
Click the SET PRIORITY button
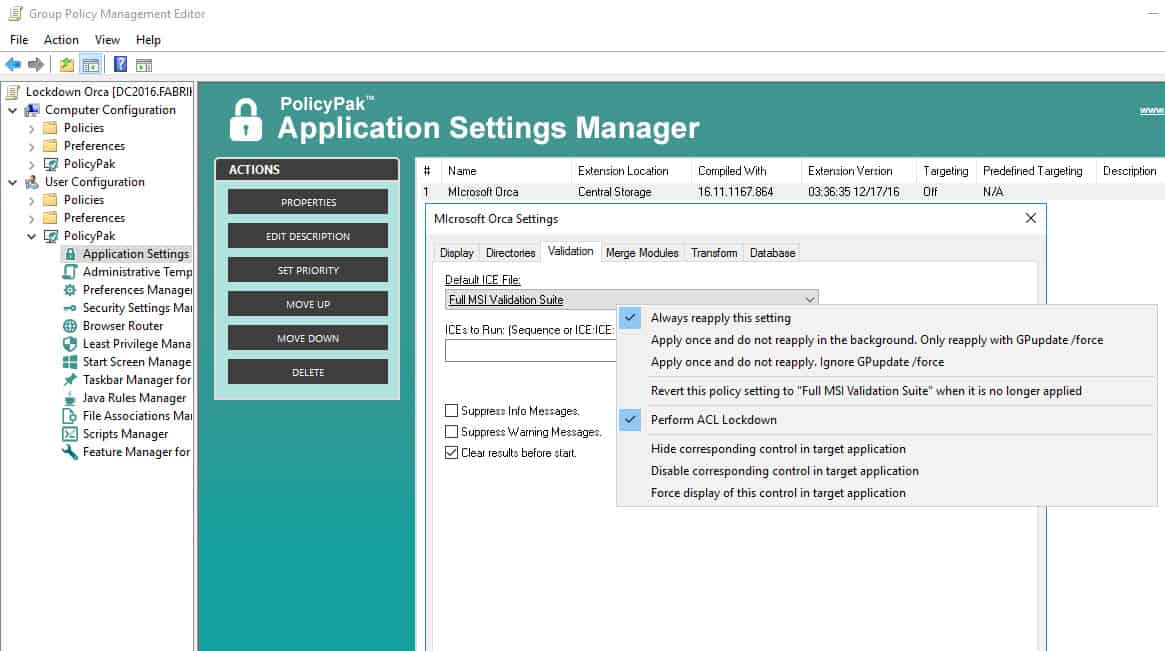pos(308,271)
